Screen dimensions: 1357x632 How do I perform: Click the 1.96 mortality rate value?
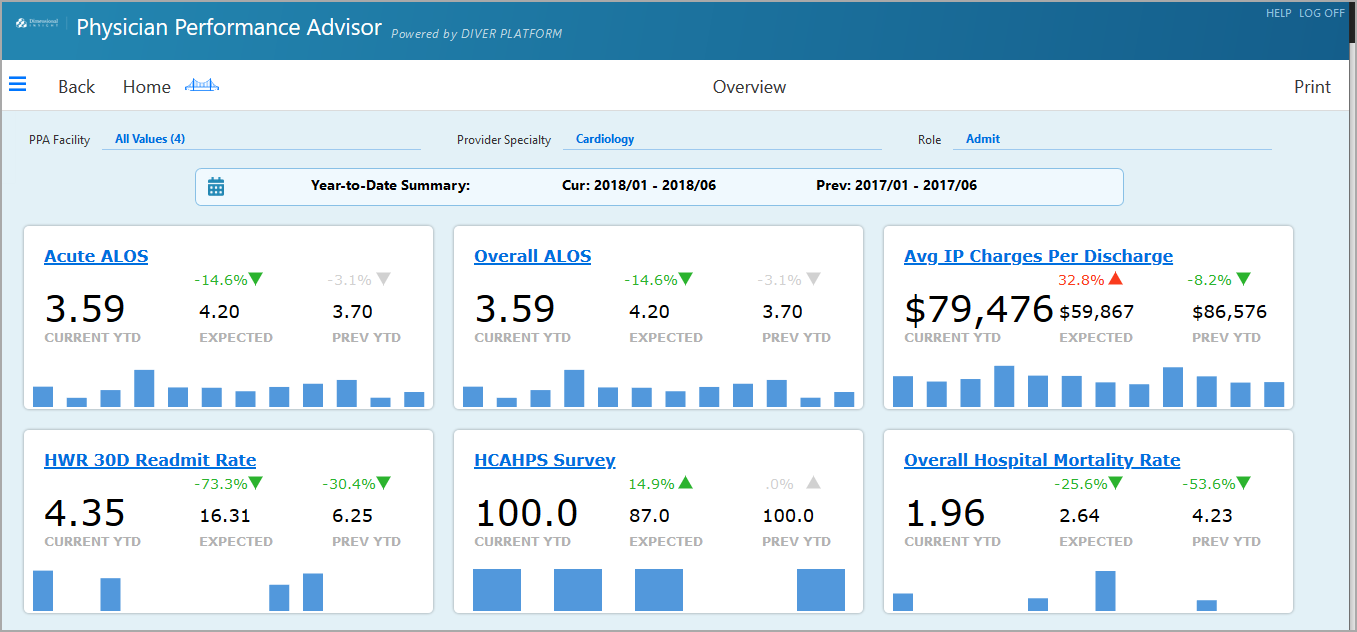click(945, 514)
